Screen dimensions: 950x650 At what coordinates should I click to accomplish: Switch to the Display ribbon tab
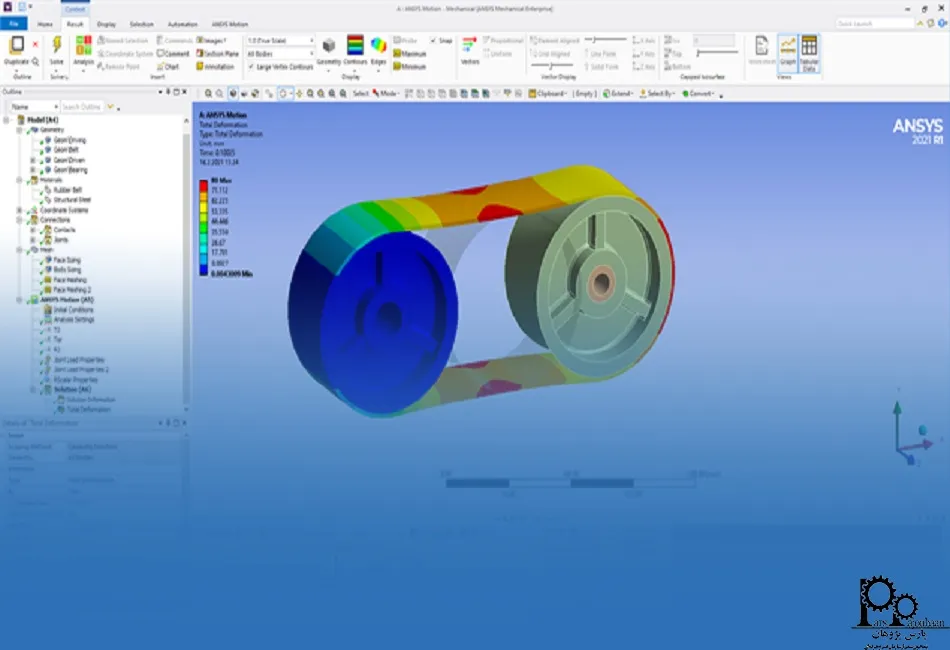click(106, 23)
